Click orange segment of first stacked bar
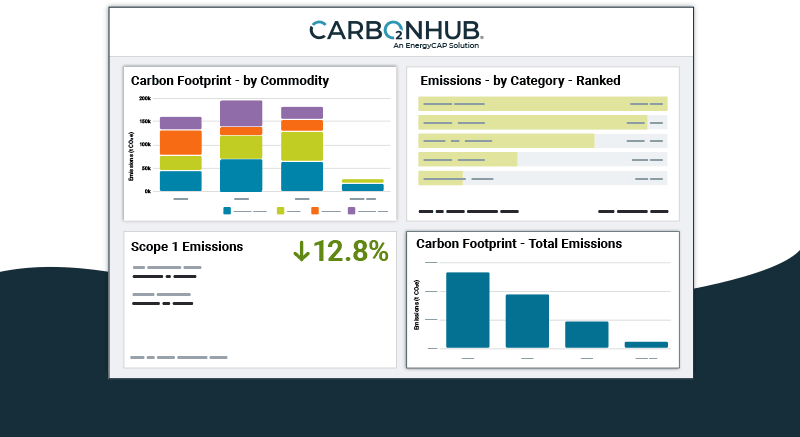 pyautogui.click(x=181, y=142)
